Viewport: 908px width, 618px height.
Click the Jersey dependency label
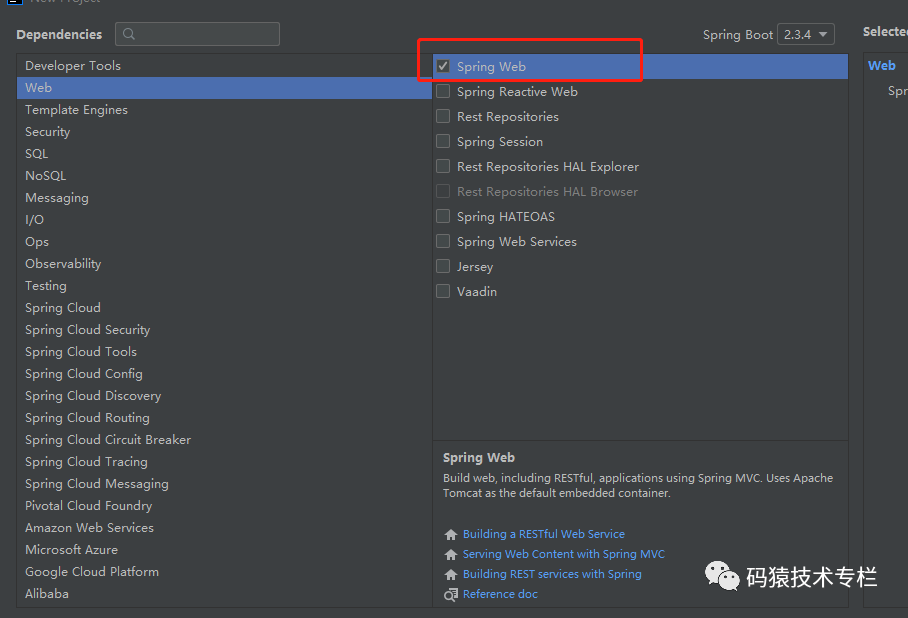pyautogui.click(x=475, y=267)
